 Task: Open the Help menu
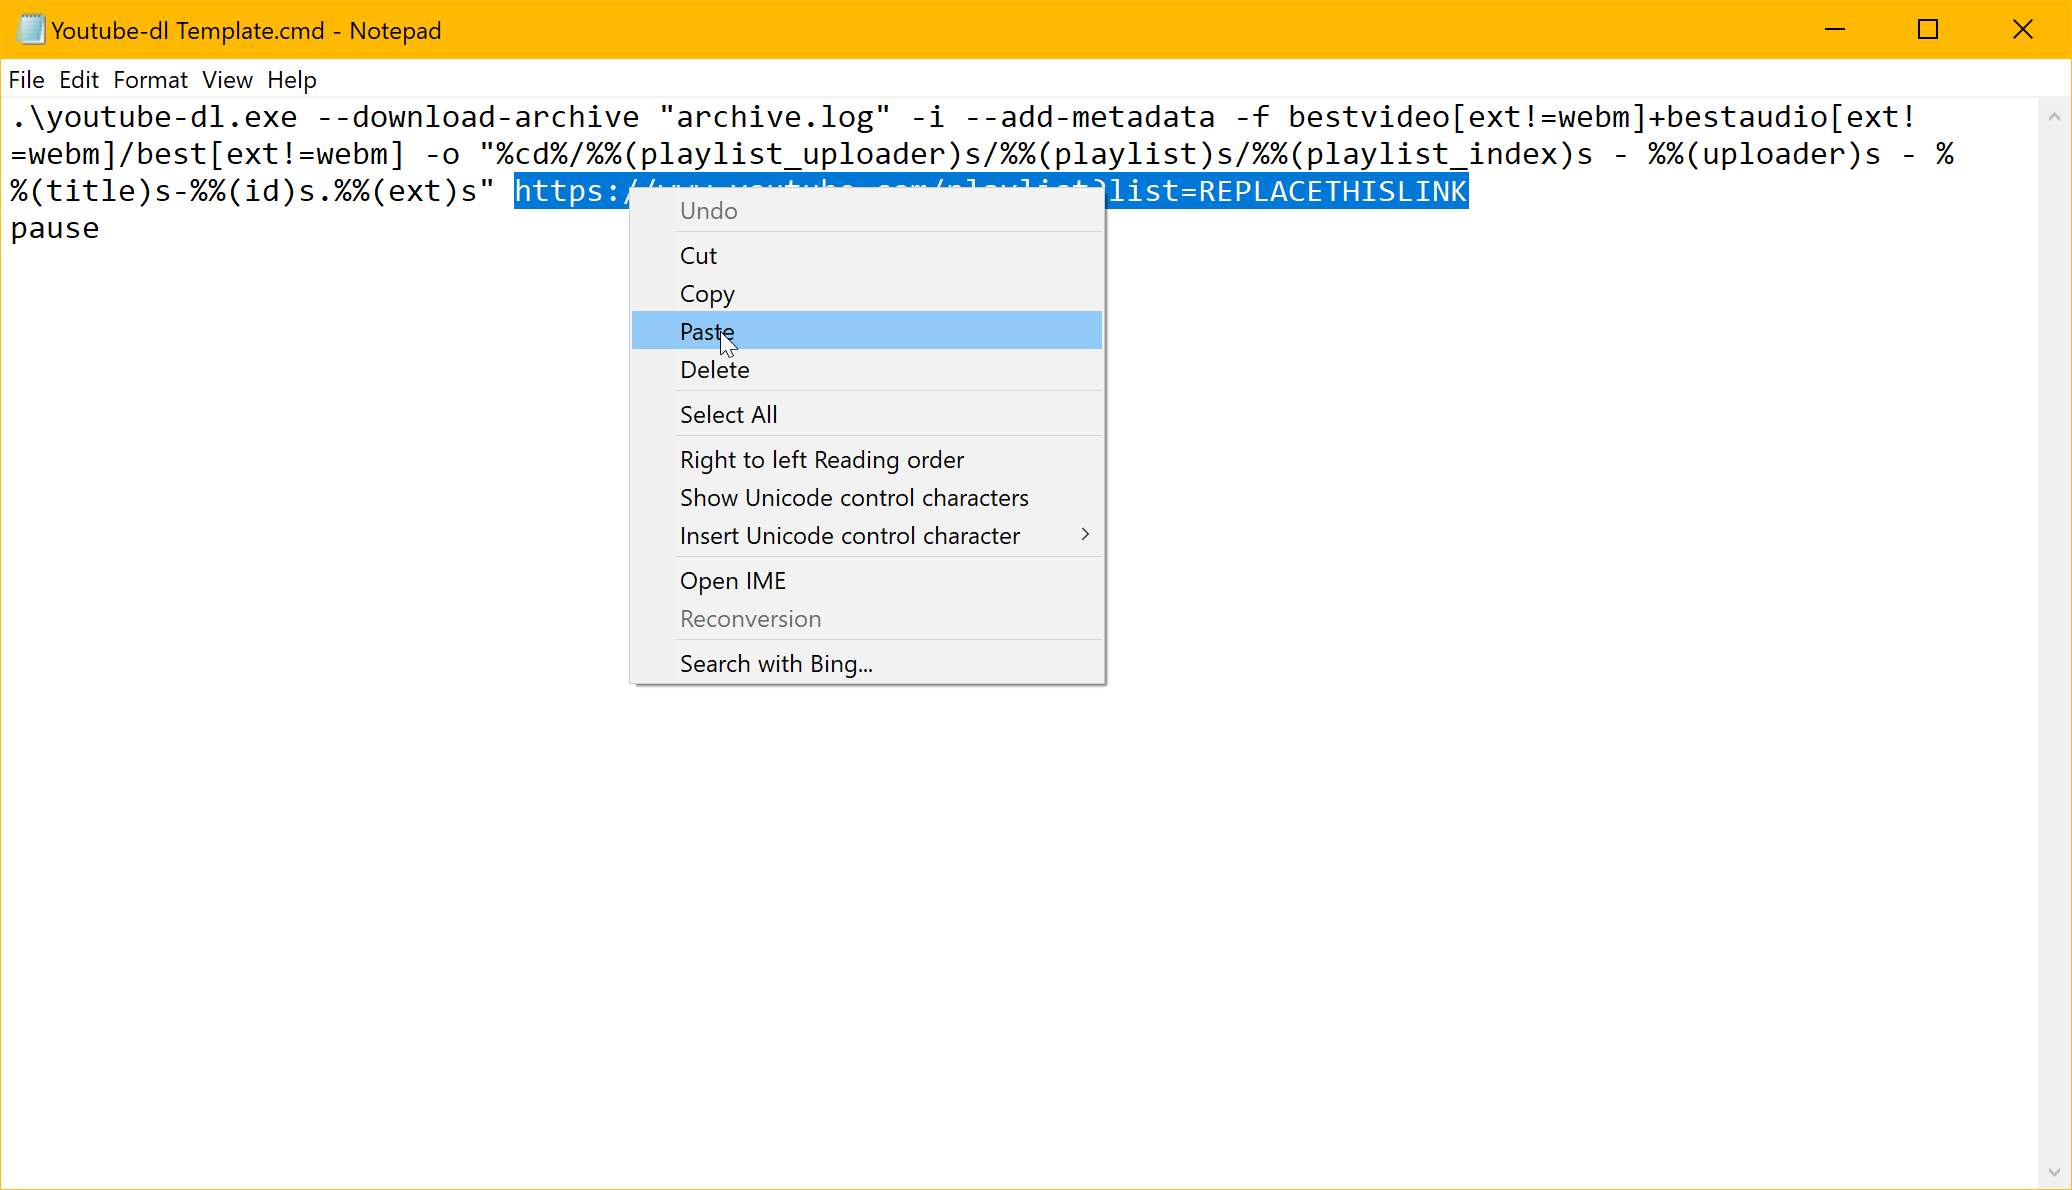tap(291, 80)
